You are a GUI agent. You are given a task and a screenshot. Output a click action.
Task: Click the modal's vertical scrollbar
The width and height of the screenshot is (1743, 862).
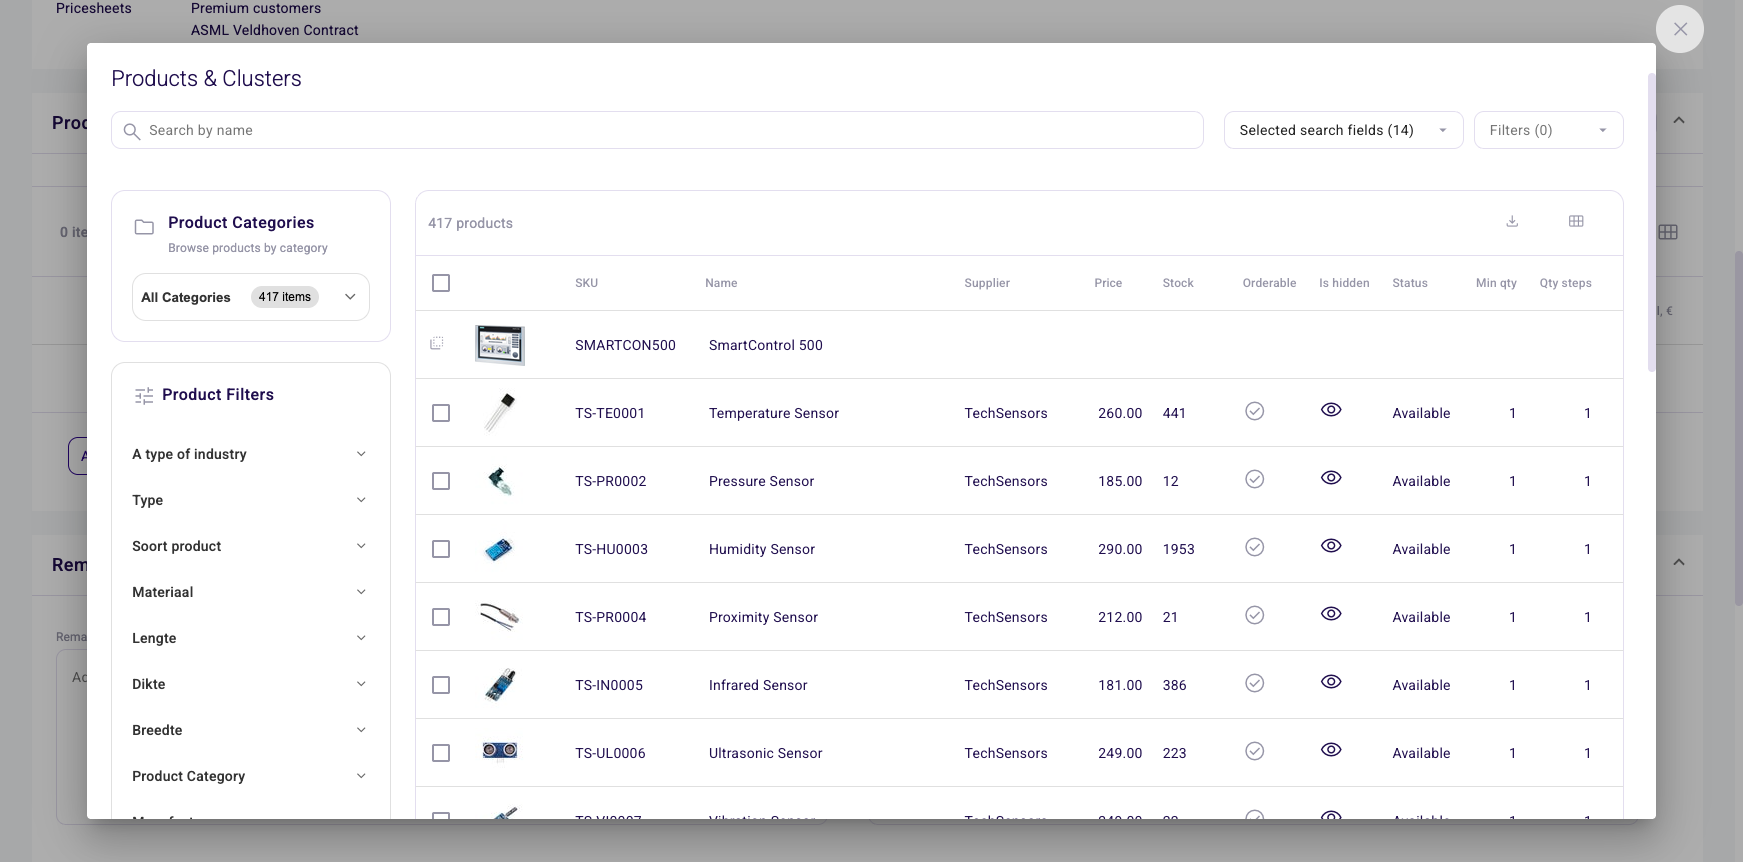1651,222
